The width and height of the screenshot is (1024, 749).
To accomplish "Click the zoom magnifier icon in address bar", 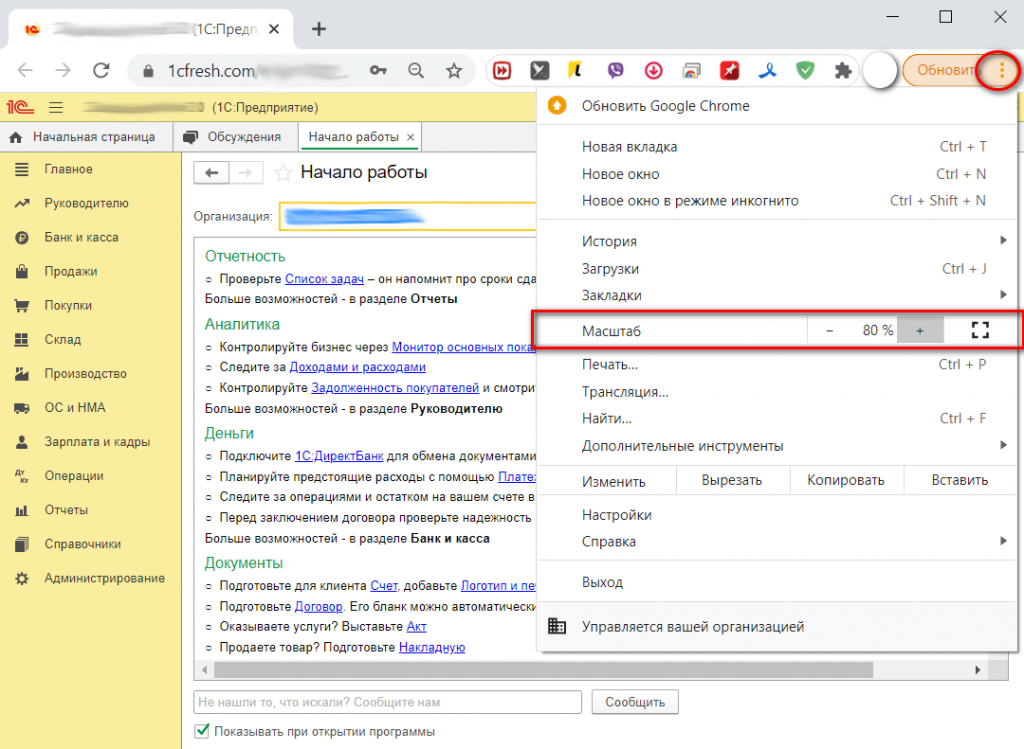I will [416, 71].
